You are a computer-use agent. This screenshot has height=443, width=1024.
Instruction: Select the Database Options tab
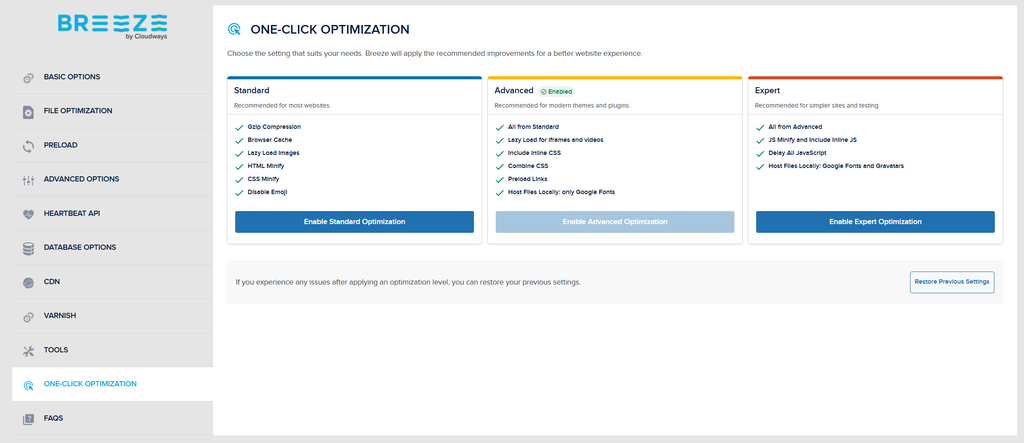[112, 248]
